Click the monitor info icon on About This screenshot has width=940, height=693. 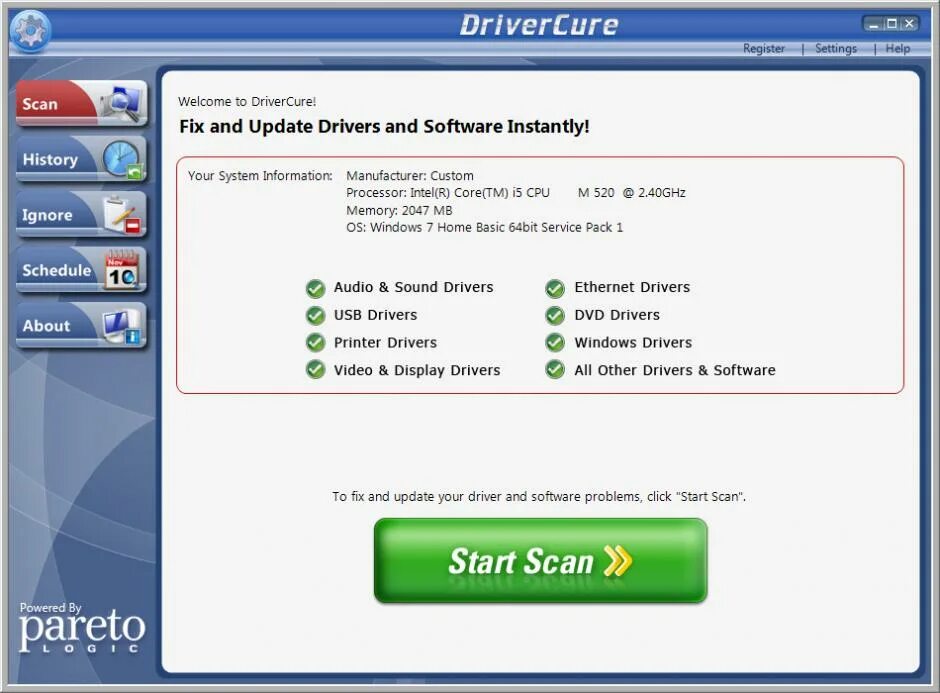tap(122, 327)
